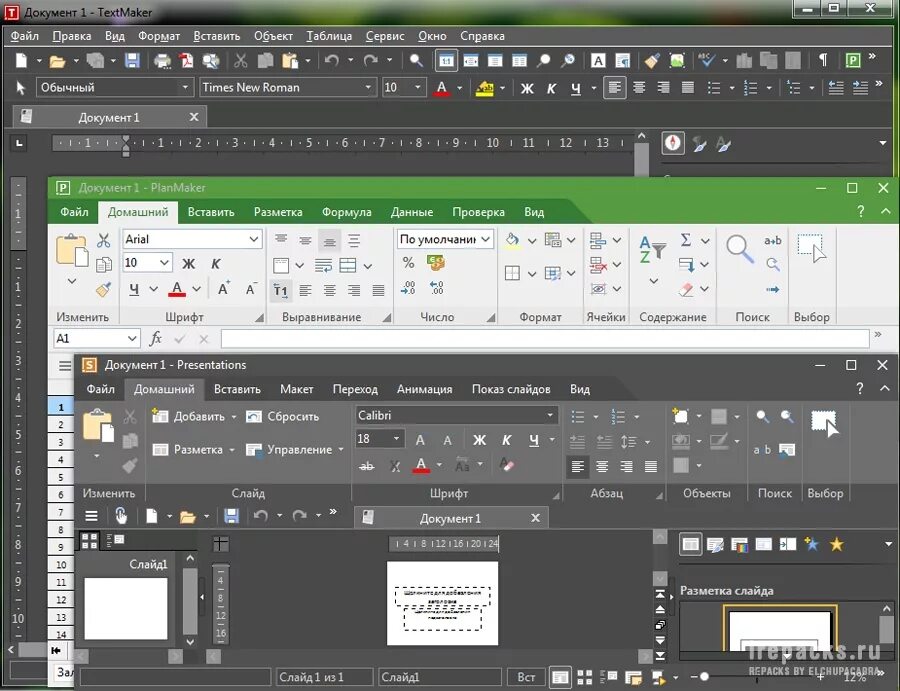Click the Файл button in PlanMaker

(x=74, y=212)
